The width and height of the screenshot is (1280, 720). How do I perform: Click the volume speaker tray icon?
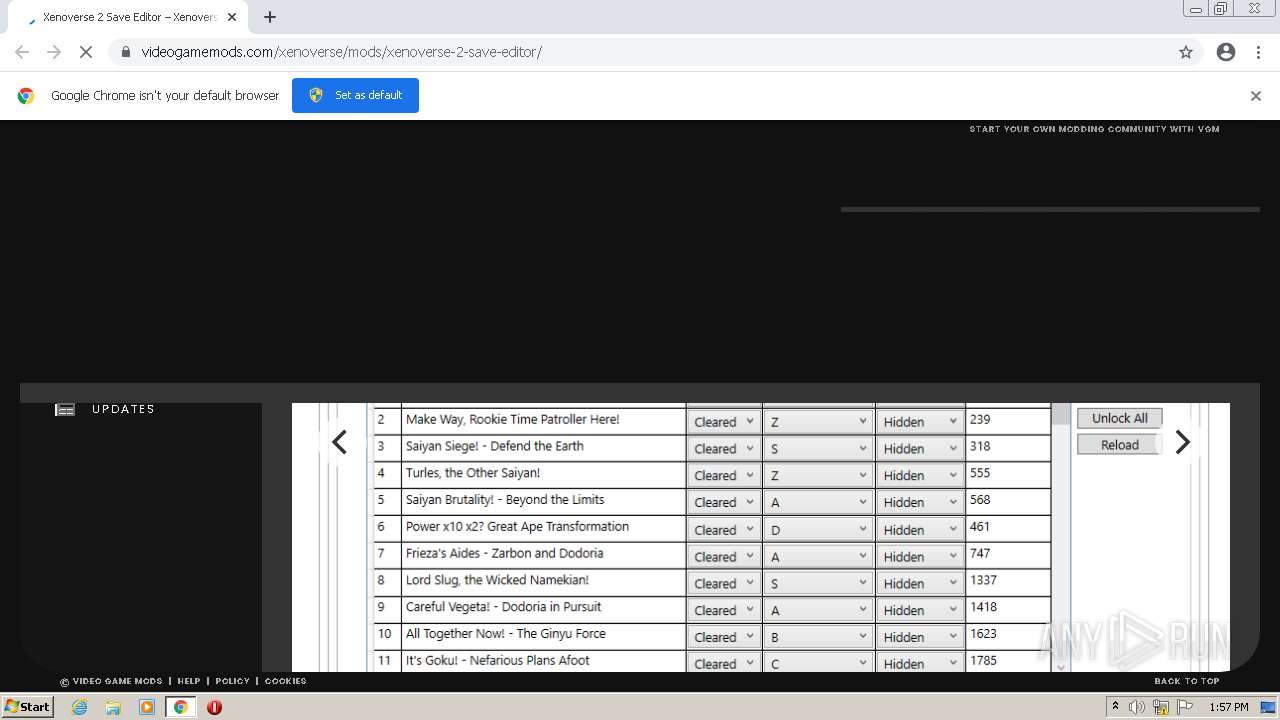(1136, 707)
